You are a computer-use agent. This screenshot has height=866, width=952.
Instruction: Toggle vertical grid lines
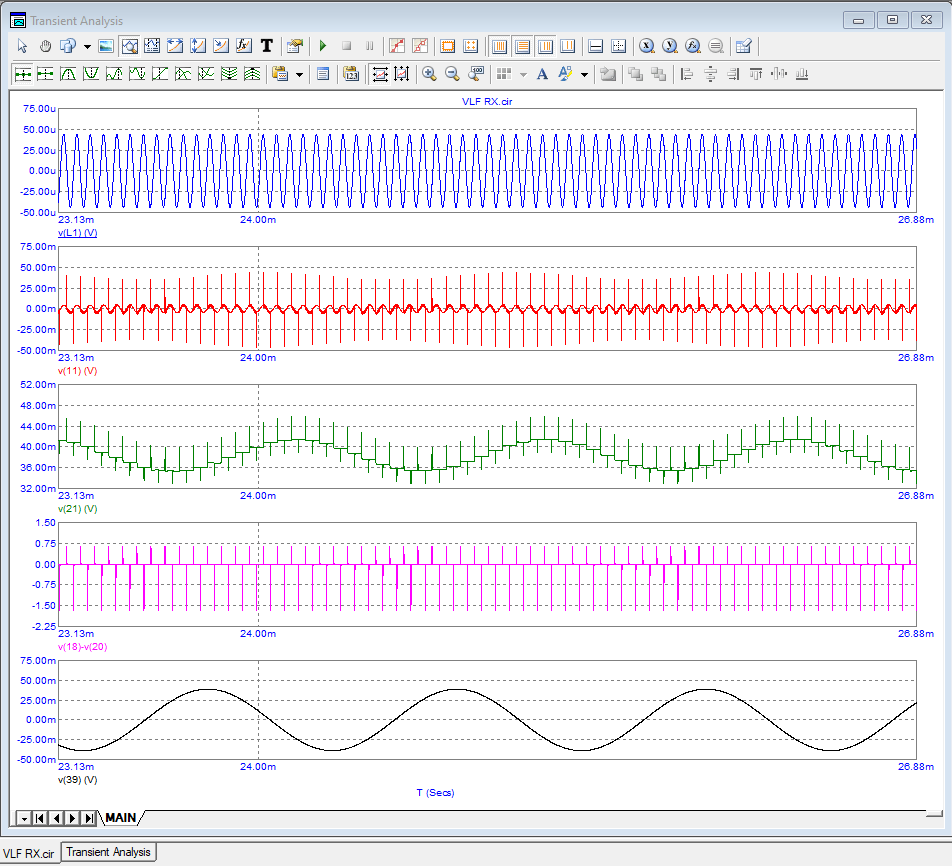(x=500, y=46)
